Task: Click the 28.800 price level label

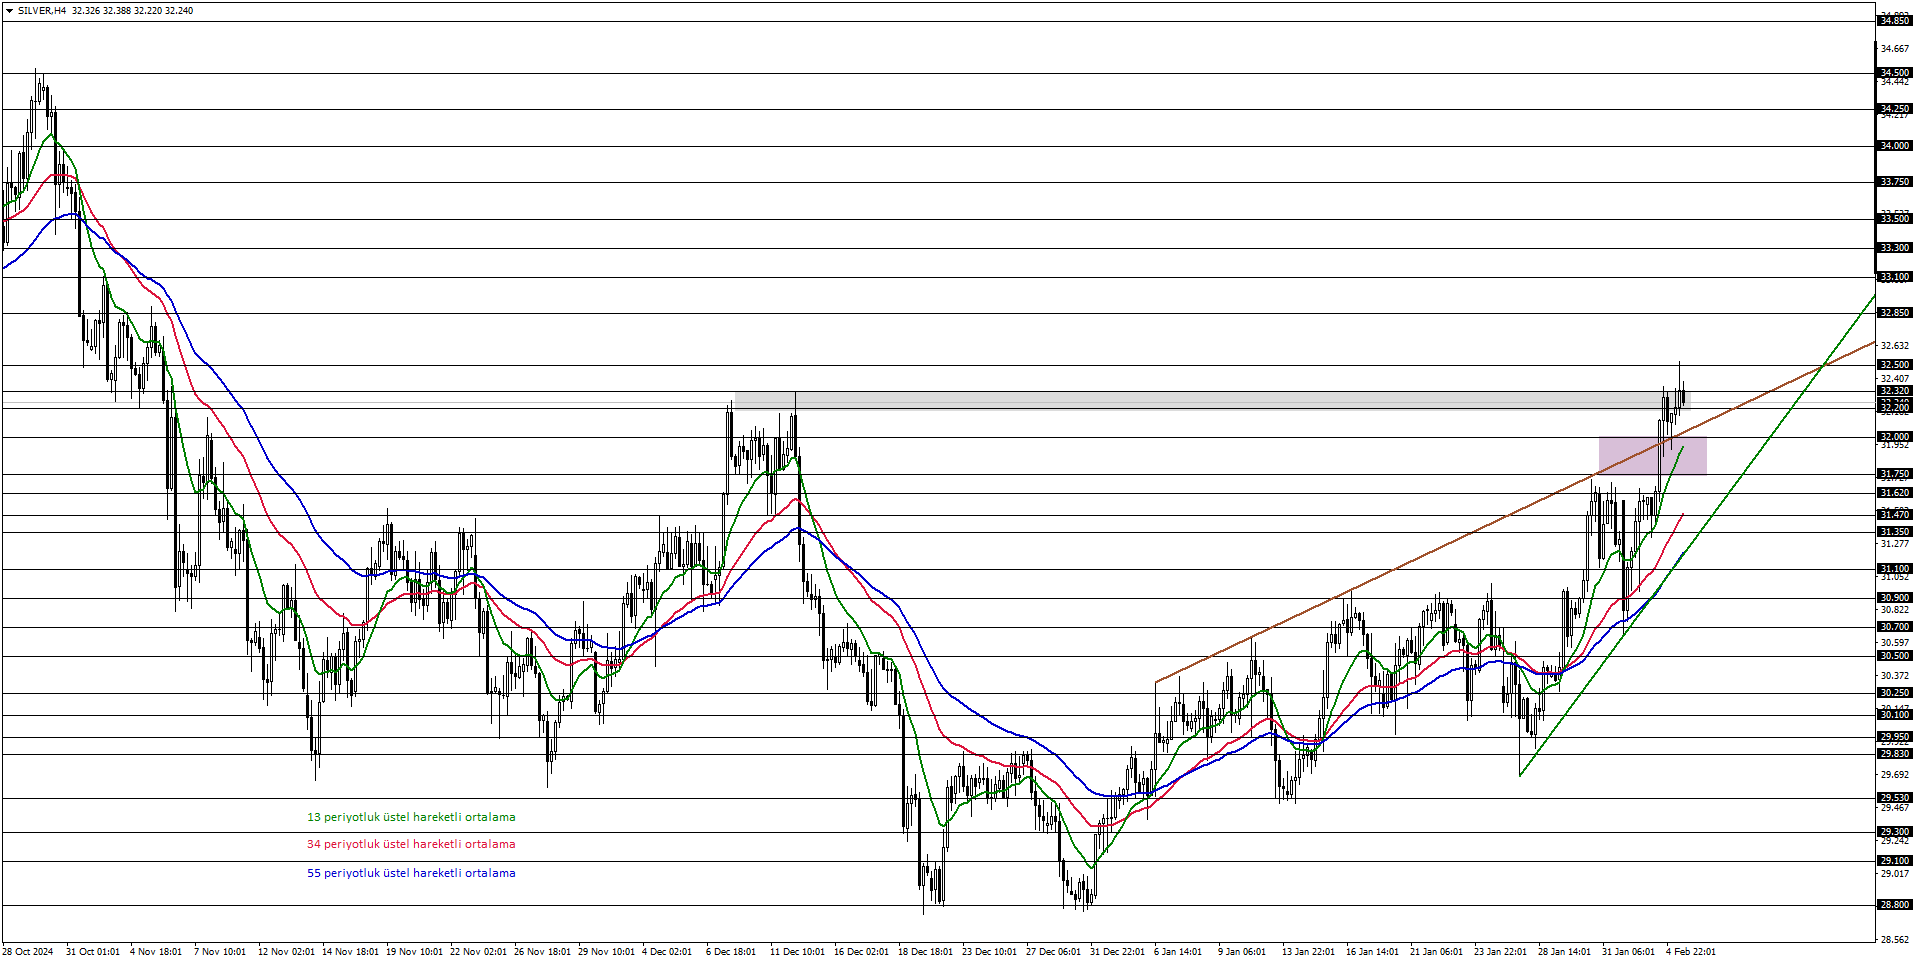Action: coord(1894,905)
